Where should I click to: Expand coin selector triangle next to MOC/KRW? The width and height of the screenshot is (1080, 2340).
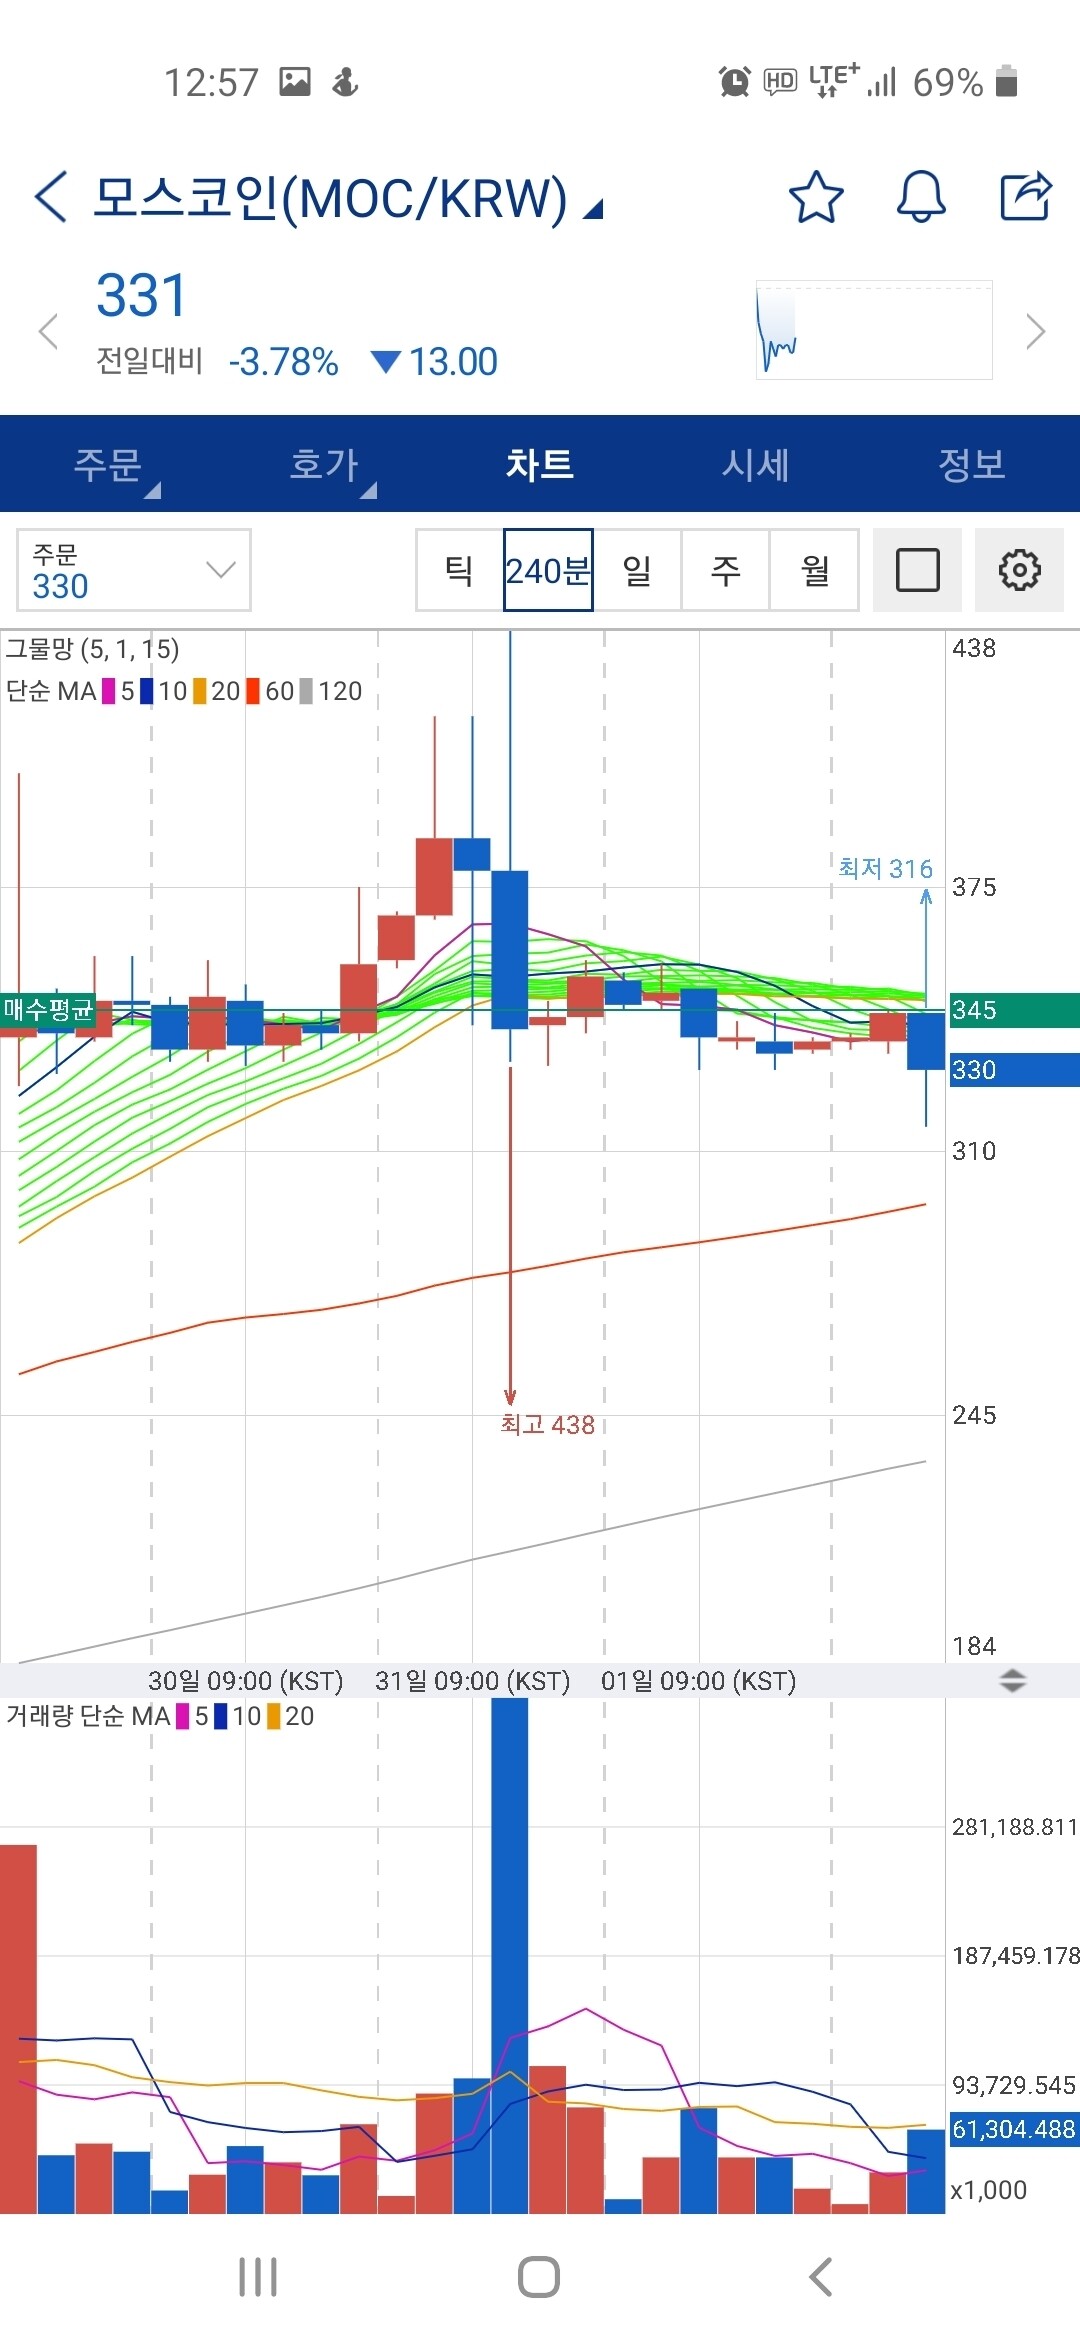coord(594,208)
